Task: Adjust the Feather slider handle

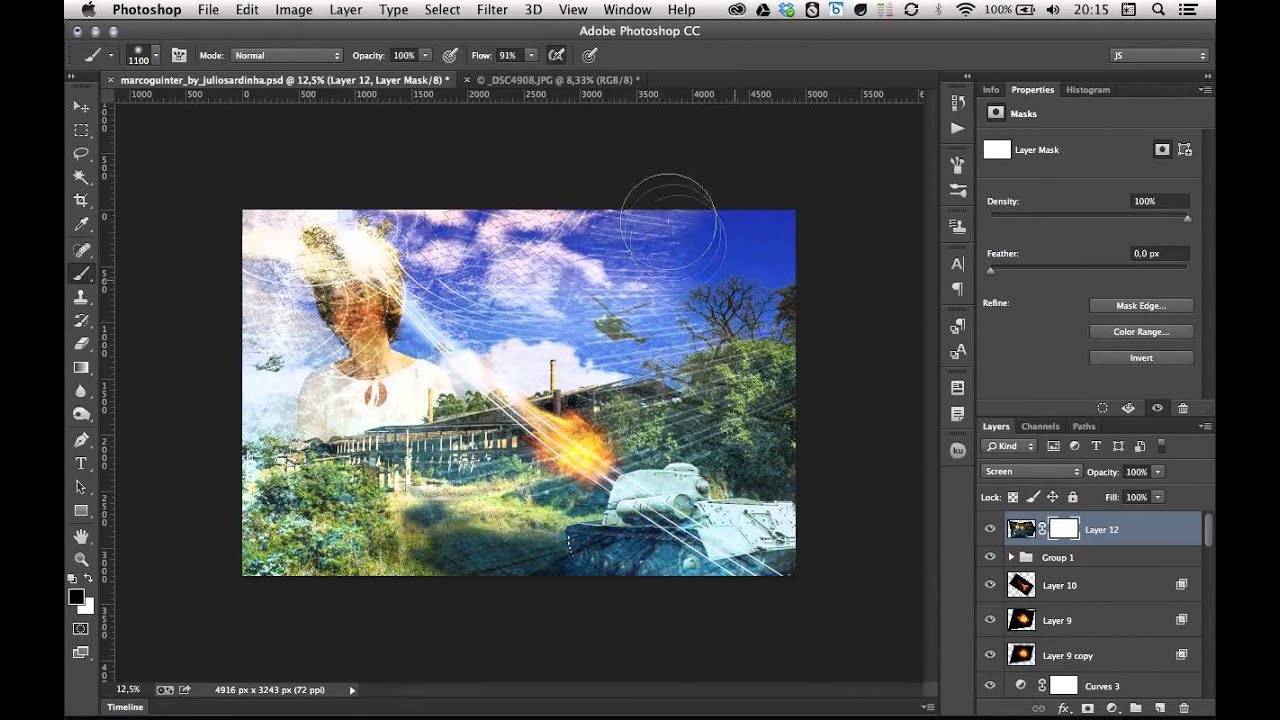Action: tap(991, 270)
